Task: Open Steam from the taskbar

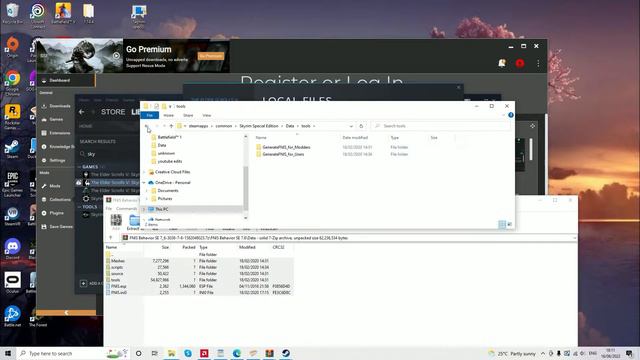Action: pos(286,353)
